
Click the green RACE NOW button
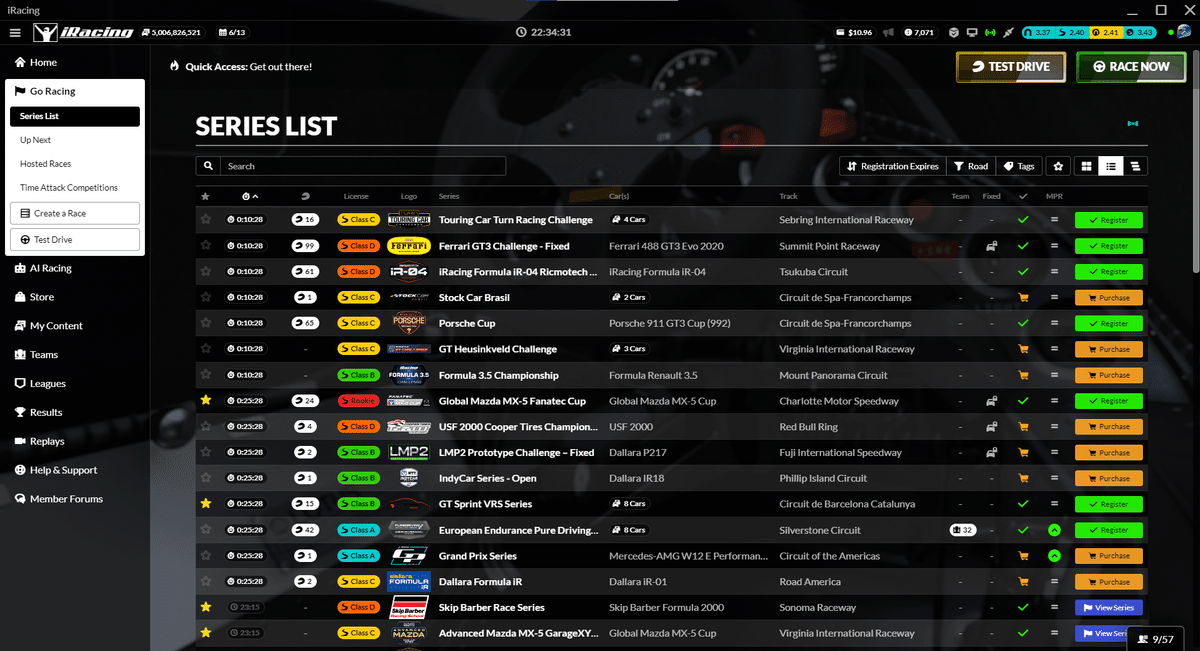pyautogui.click(x=1131, y=67)
